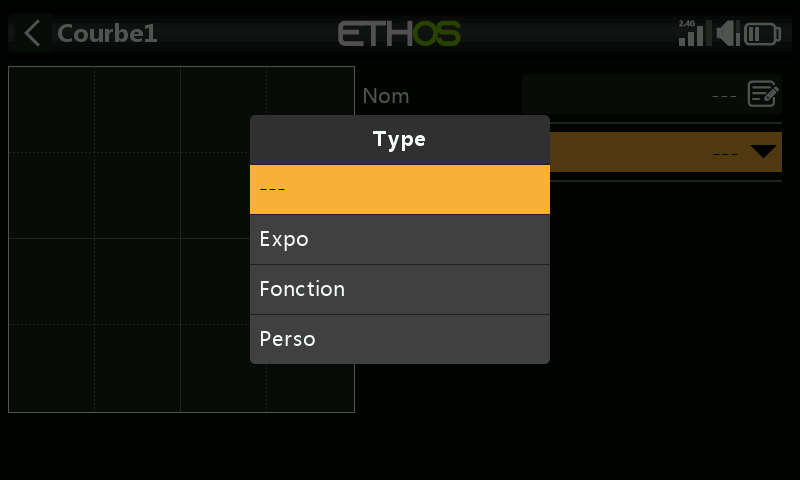Click the Type popup header
800x480 pixels.
(399, 140)
